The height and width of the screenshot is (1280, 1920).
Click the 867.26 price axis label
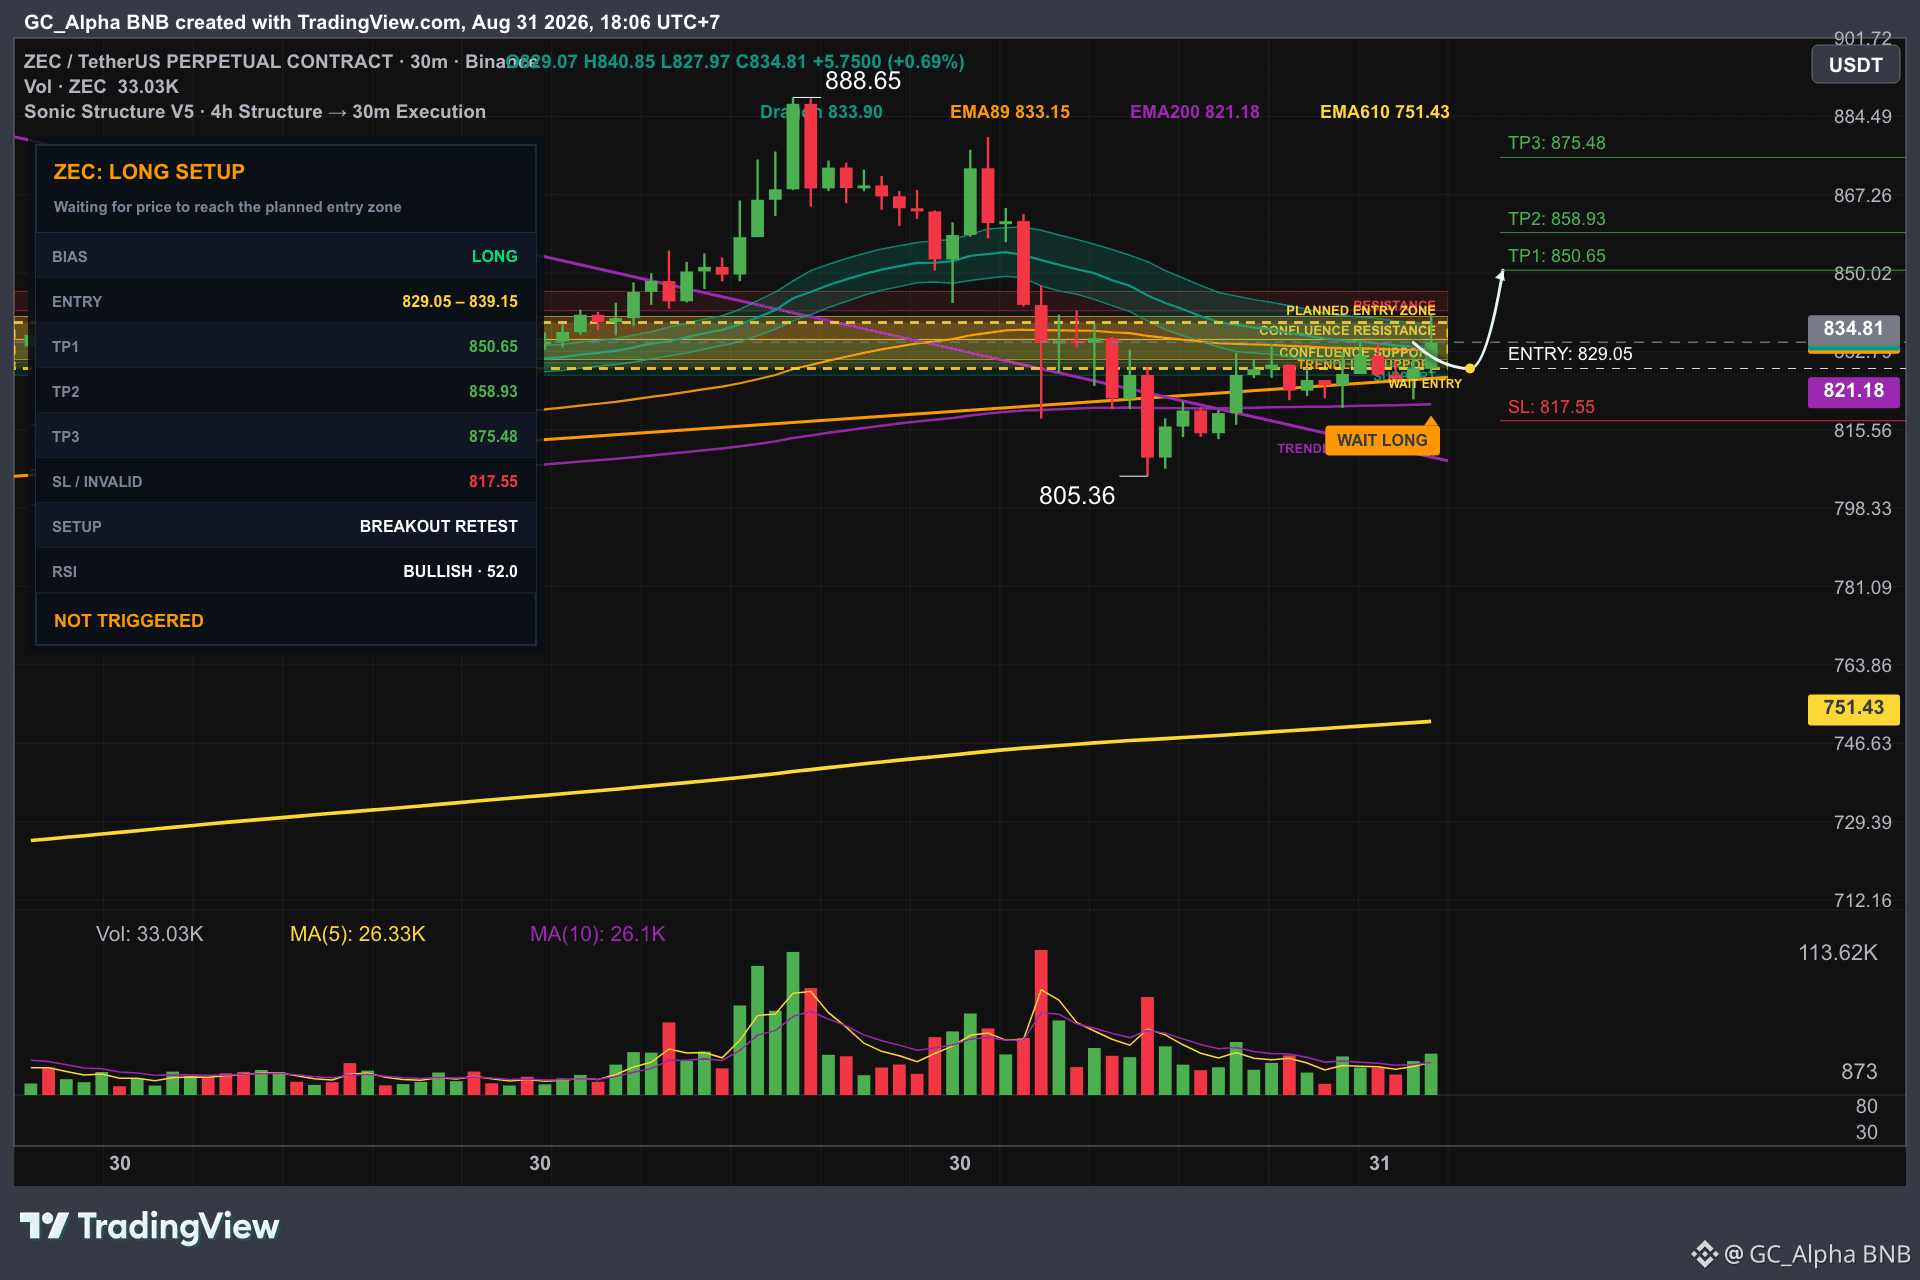(1862, 196)
